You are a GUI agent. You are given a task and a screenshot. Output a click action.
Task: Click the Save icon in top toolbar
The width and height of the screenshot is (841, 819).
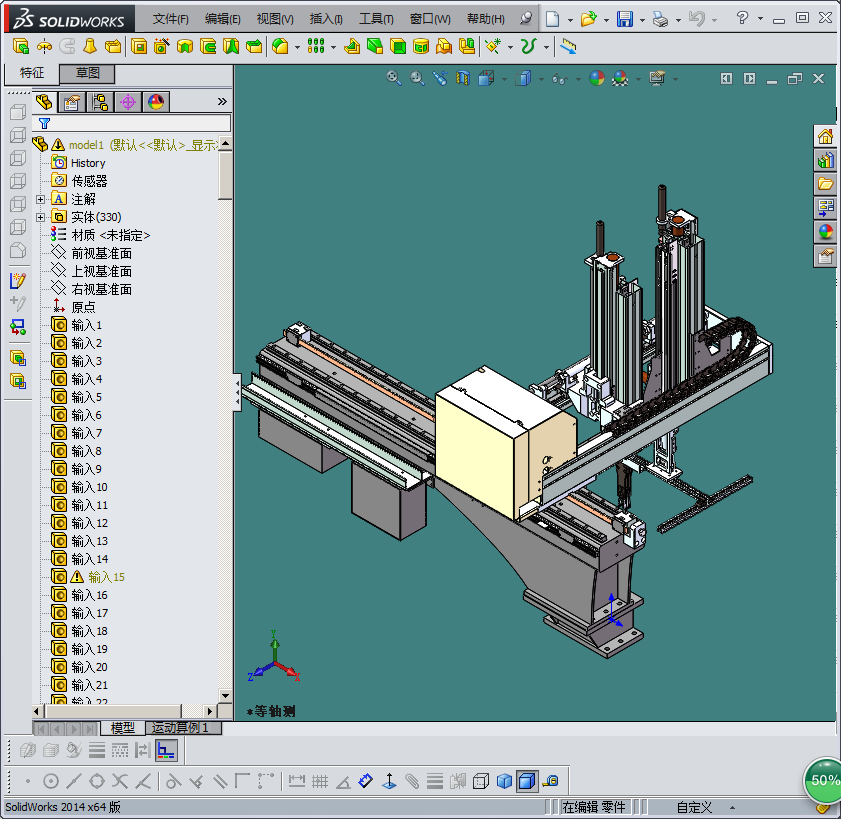click(624, 19)
